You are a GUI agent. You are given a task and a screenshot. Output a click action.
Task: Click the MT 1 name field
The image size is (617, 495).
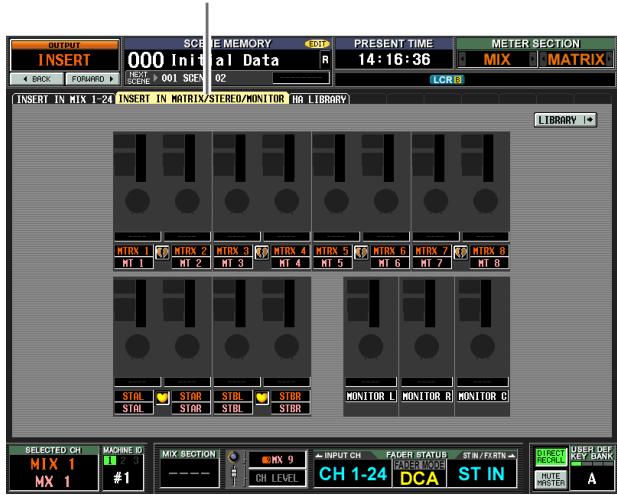click(x=134, y=263)
